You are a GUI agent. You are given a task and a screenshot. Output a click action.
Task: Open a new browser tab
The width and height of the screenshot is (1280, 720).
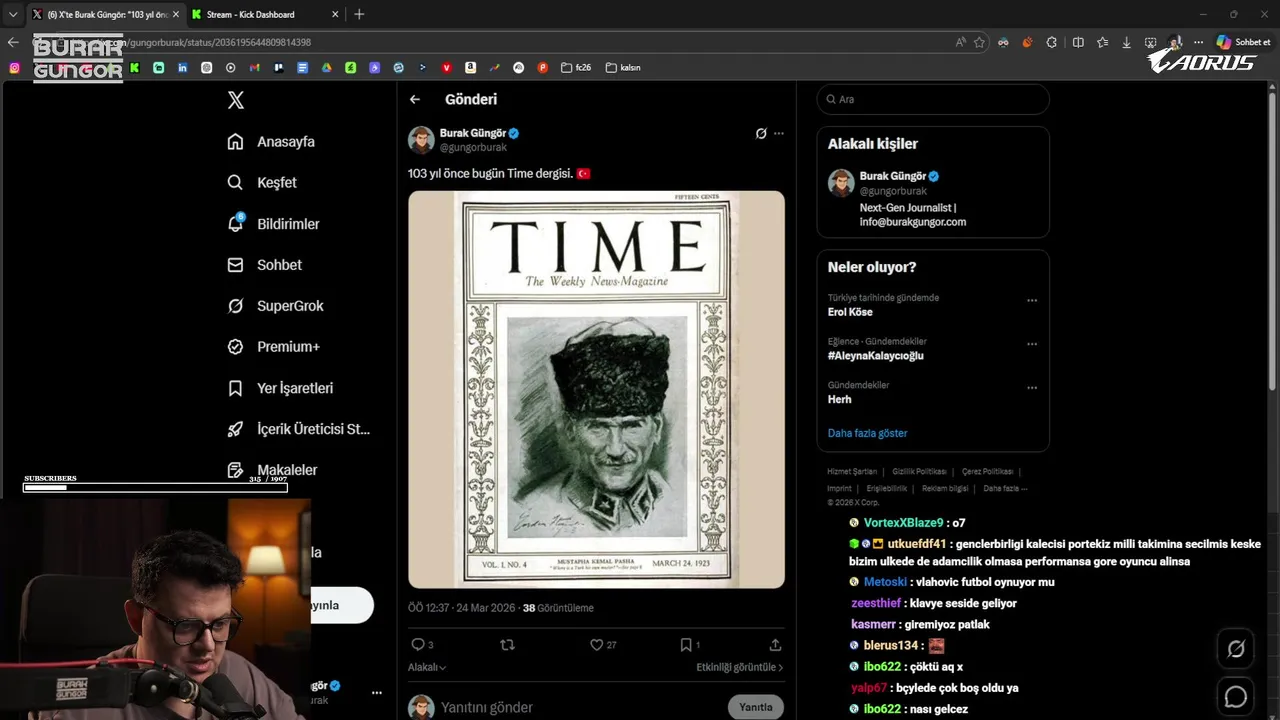click(359, 14)
